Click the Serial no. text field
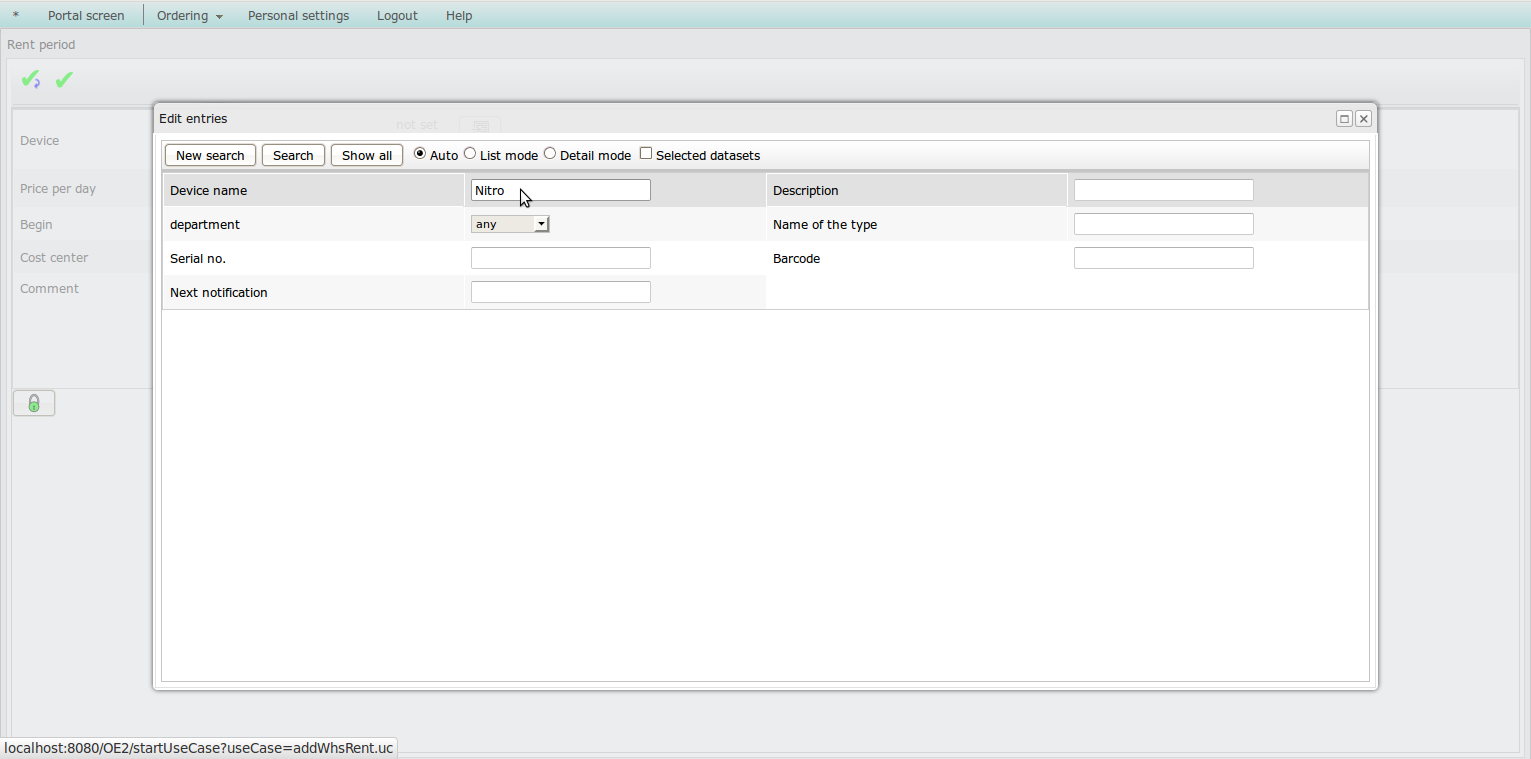 click(560, 258)
